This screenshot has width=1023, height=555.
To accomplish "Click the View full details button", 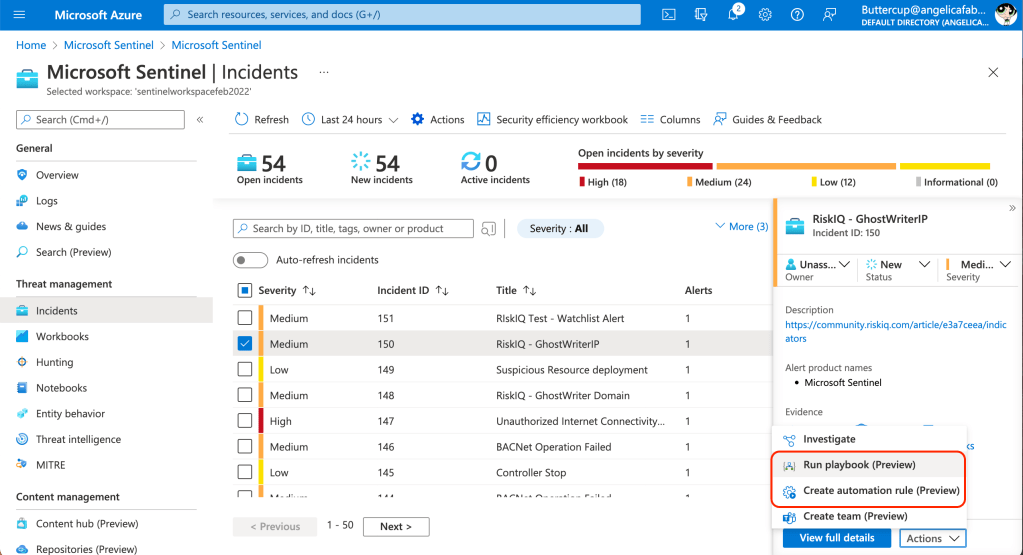I will (x=836, y=538).
